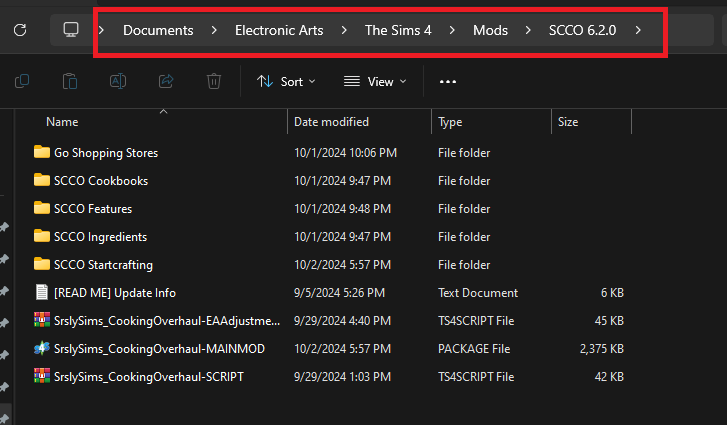
Task: Sort files by Name column header
Action: [62, 122]
